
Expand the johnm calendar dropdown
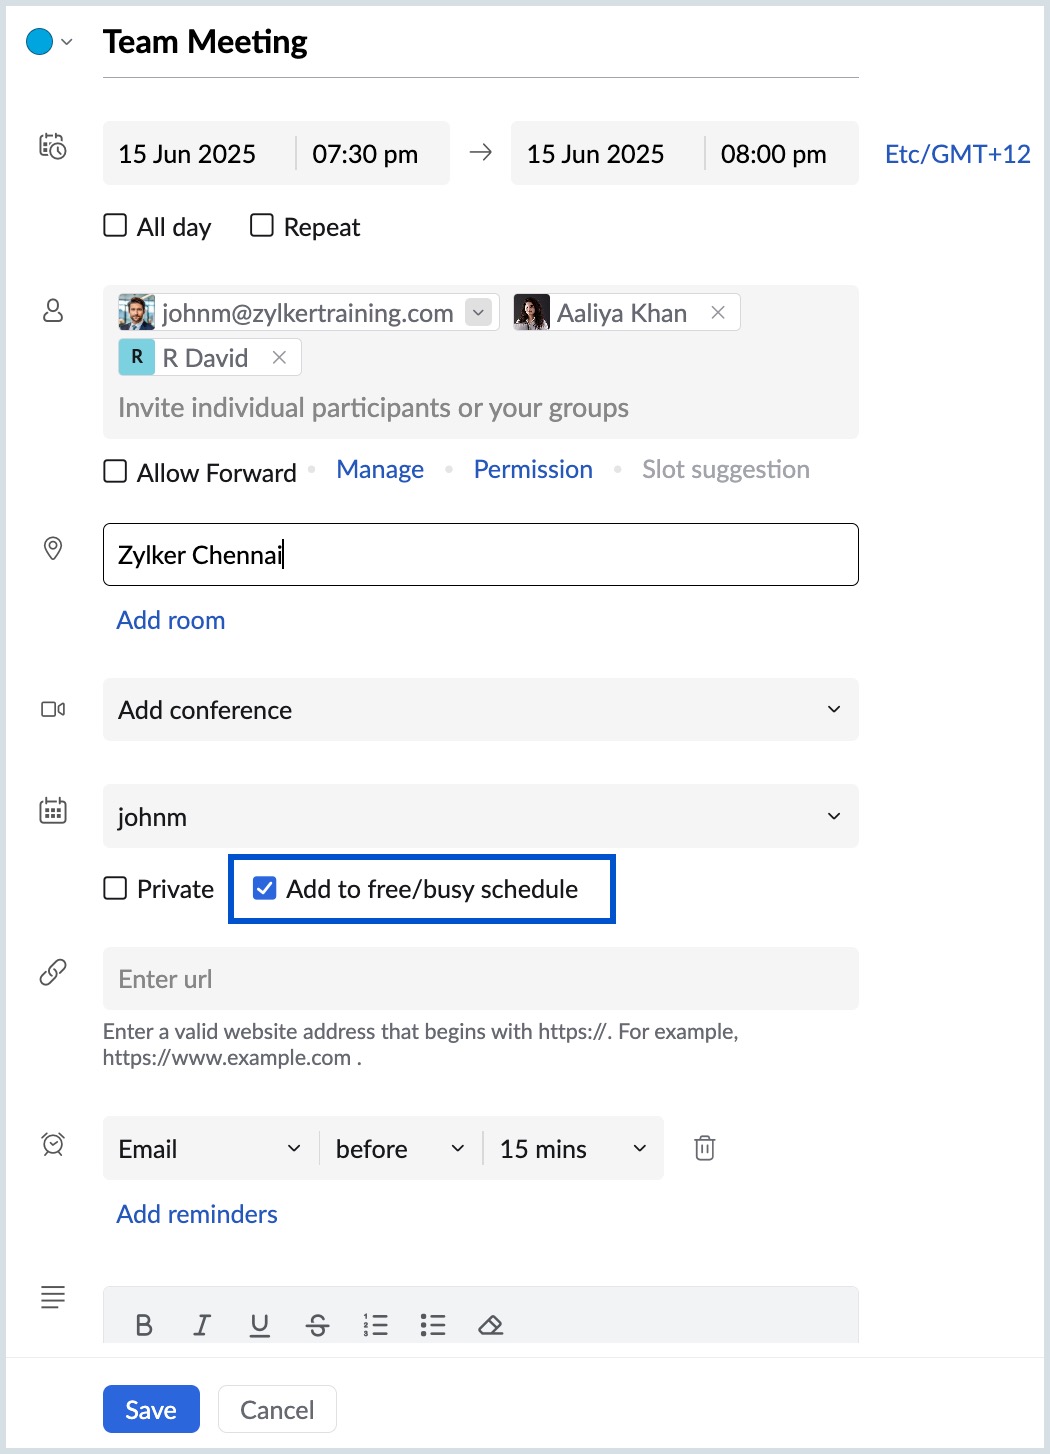(480, 816)
